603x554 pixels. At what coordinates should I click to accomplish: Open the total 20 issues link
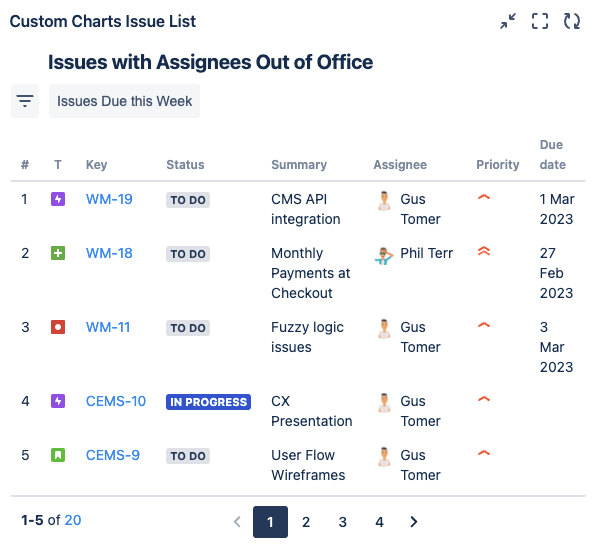click(x=73, y=520)
